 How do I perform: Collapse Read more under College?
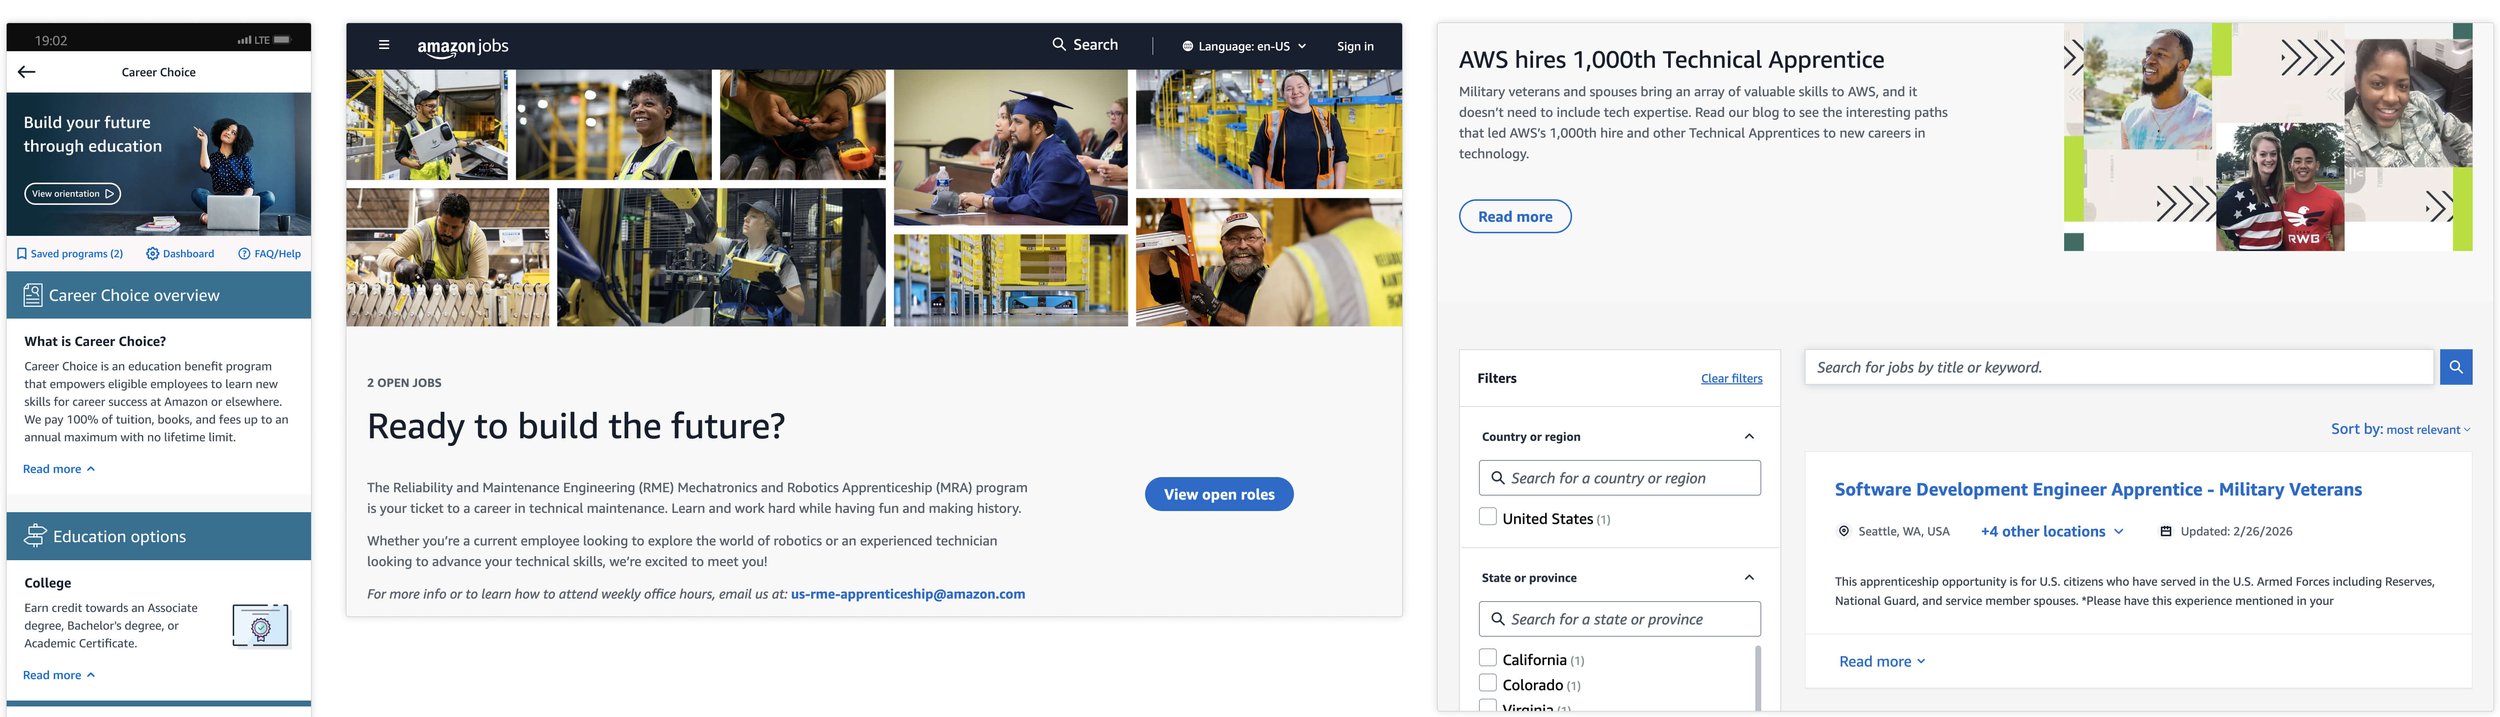[x=59, y=675]
